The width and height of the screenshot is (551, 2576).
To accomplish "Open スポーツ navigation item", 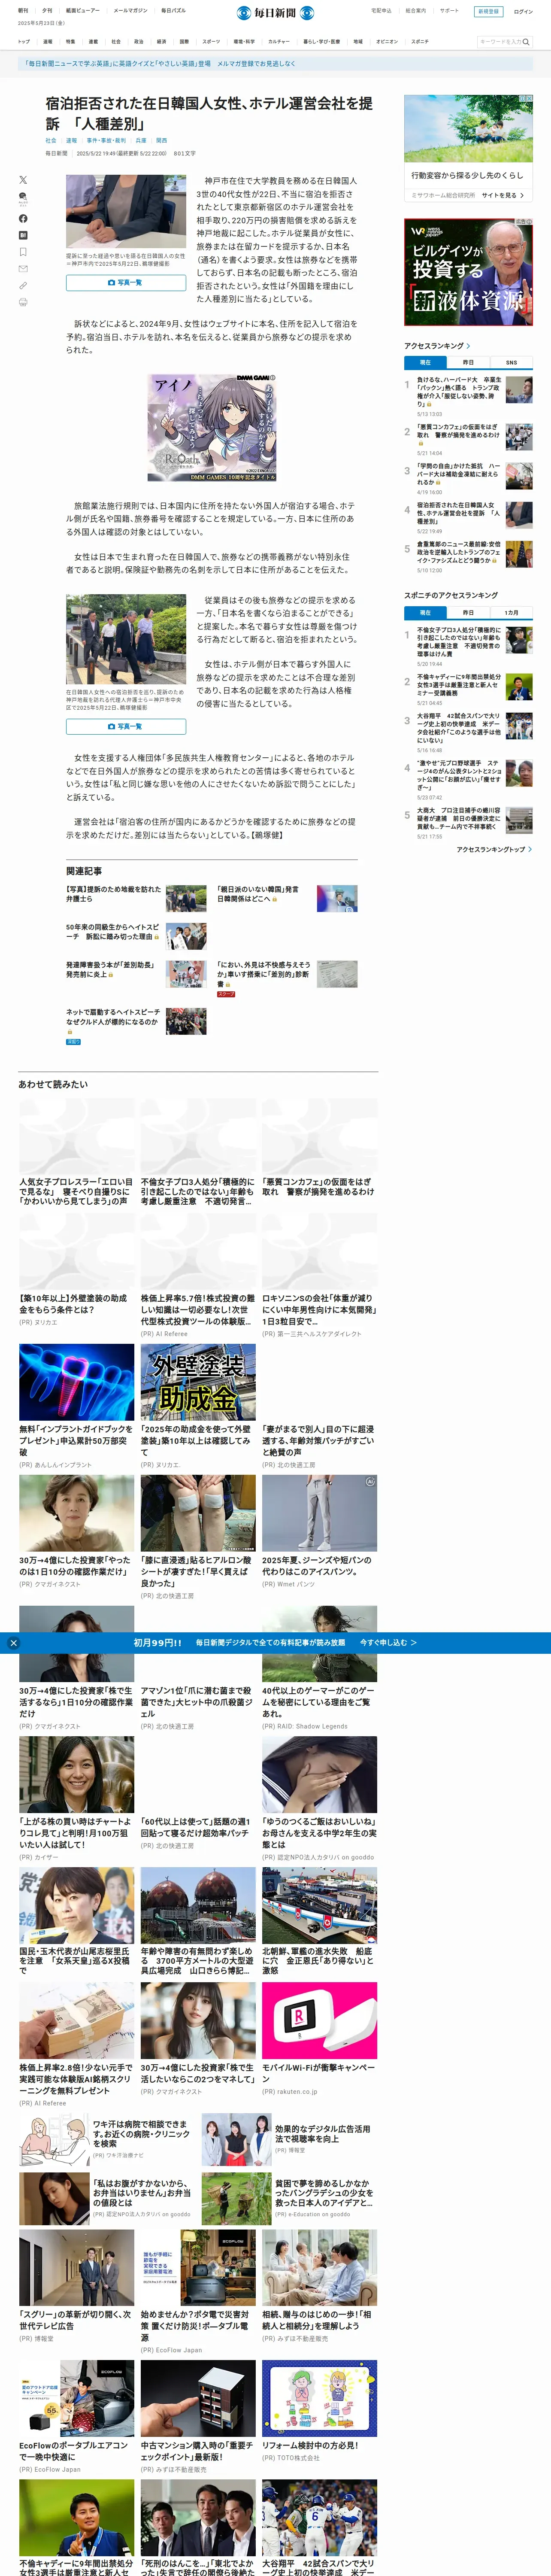I will [x=211, y=42].
